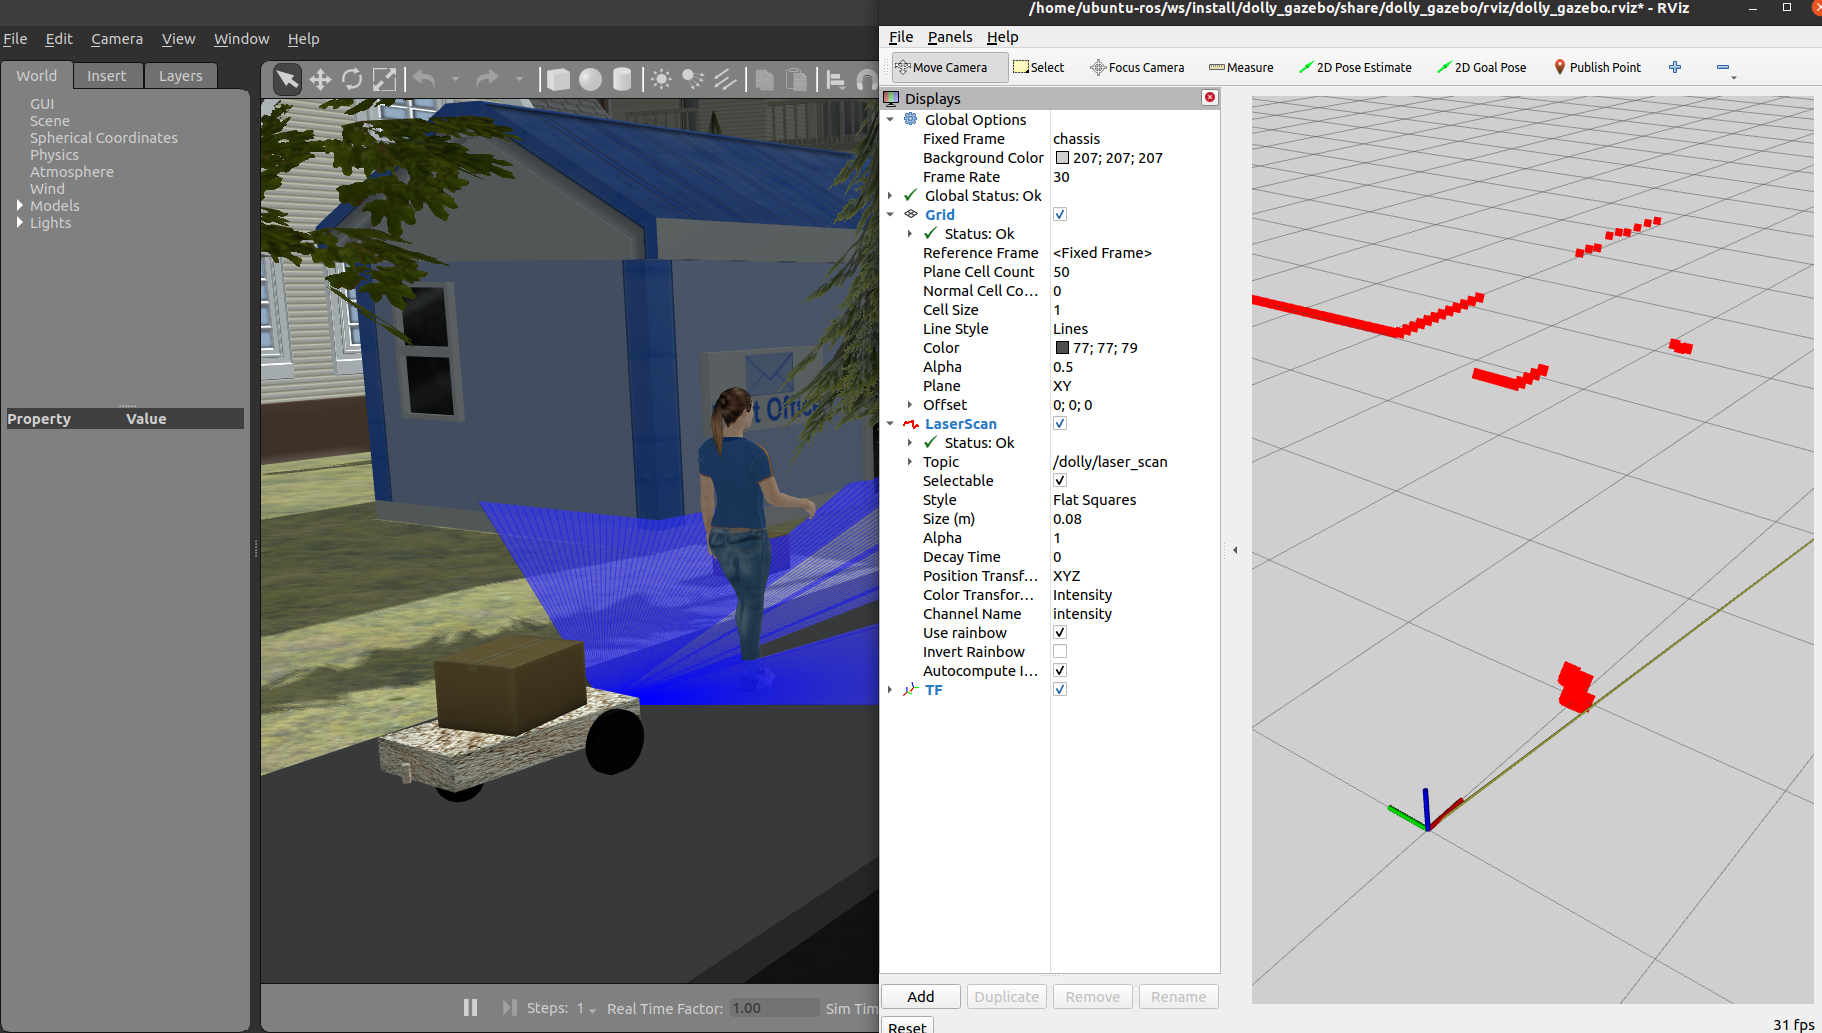Add a directional light in Gazebo
1822x1033 pixels.
point(725,79)
